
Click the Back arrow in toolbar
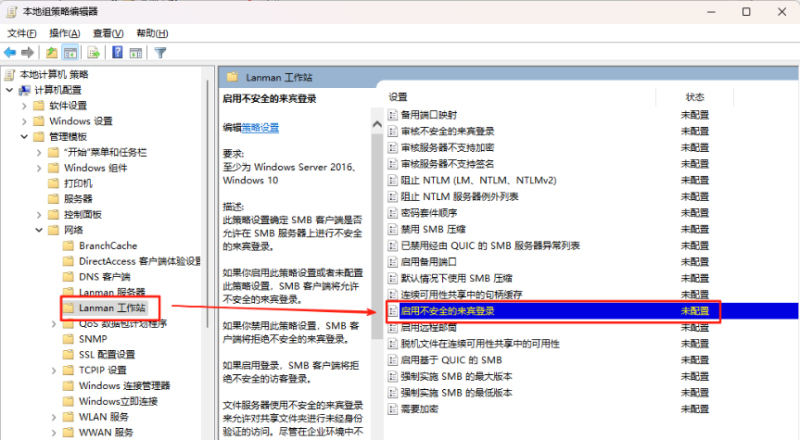coord(11,52)
